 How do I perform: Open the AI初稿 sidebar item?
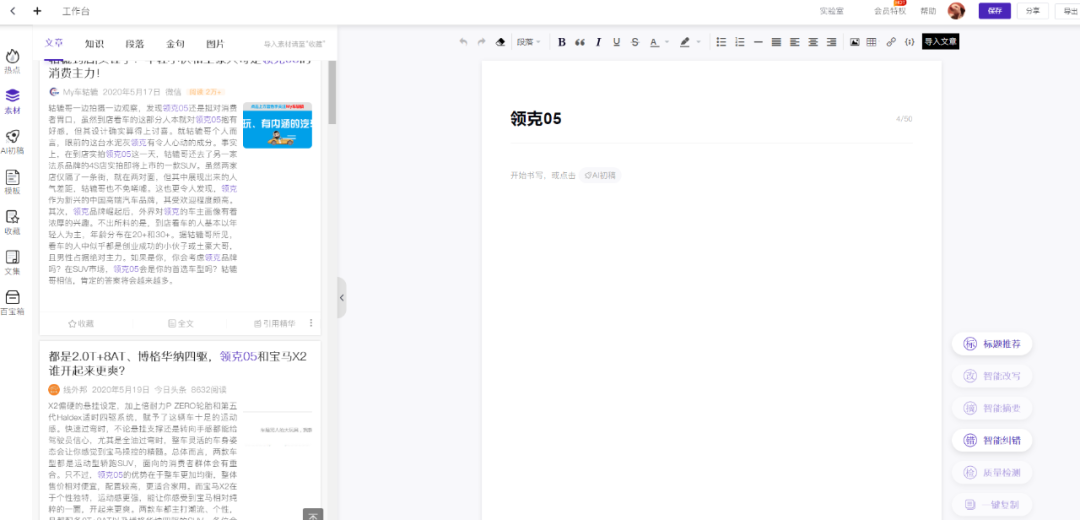12,142
